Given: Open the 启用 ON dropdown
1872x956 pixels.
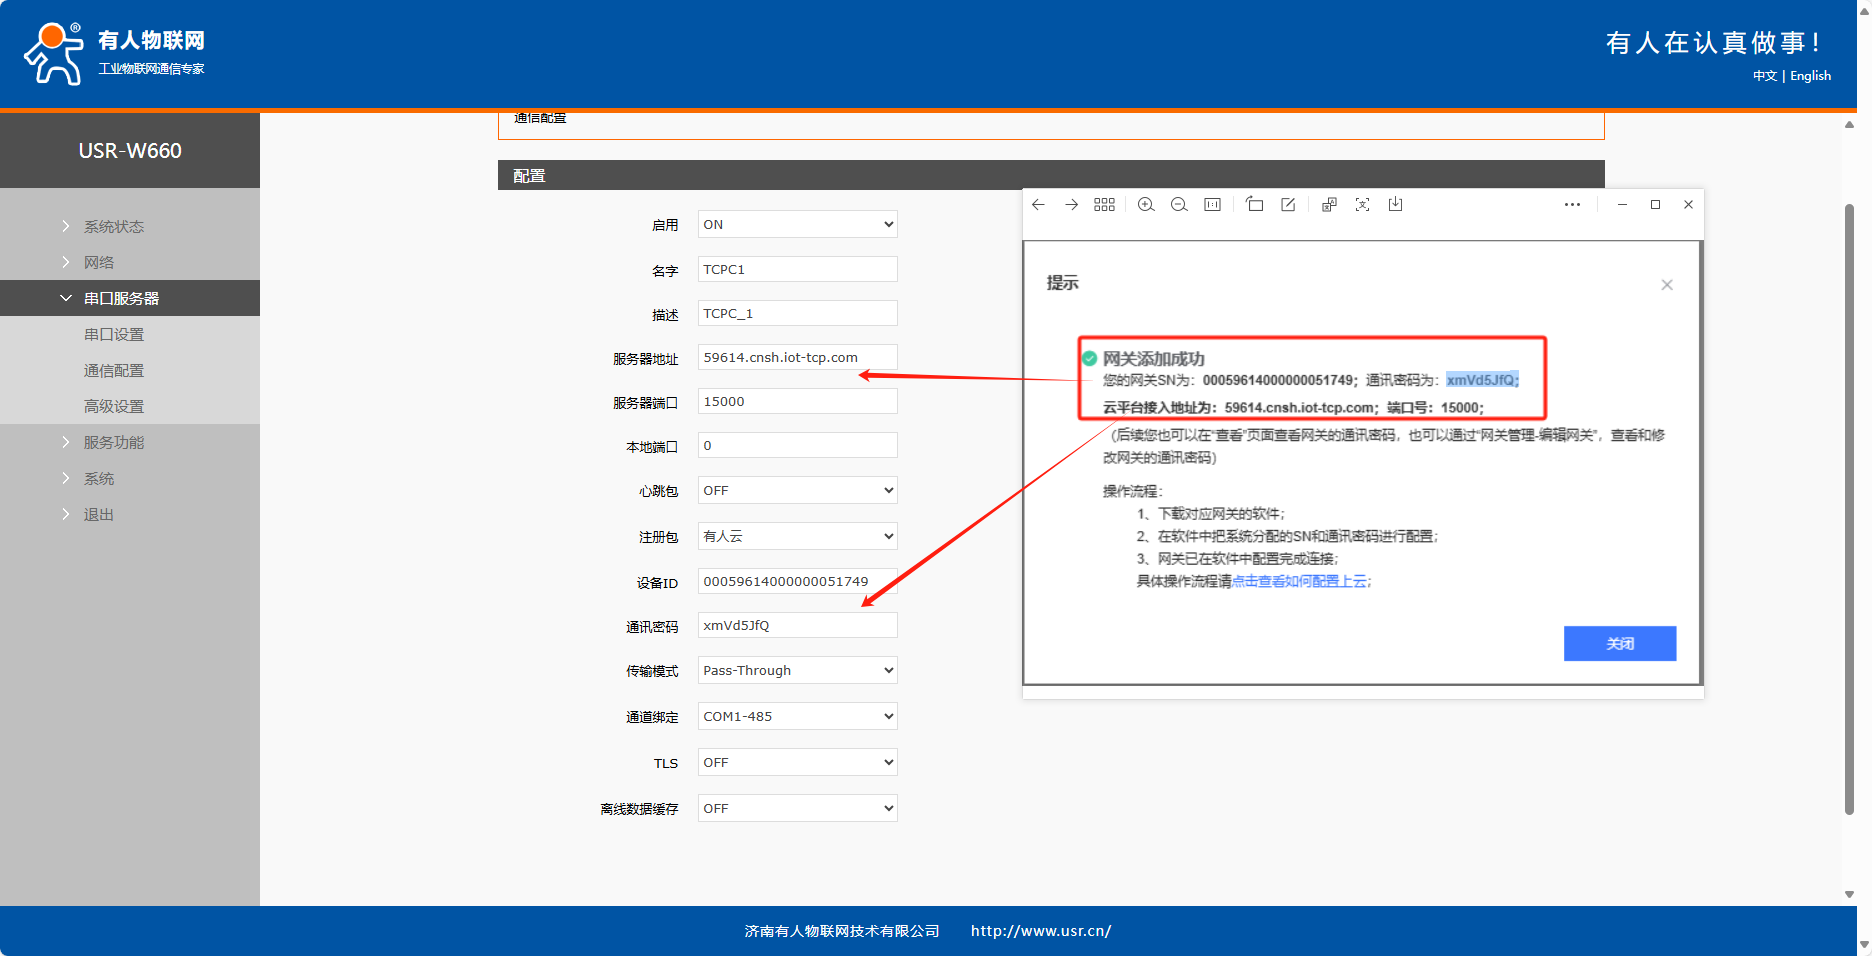Looking at the screenshot, I should click(x=797, y=225).
